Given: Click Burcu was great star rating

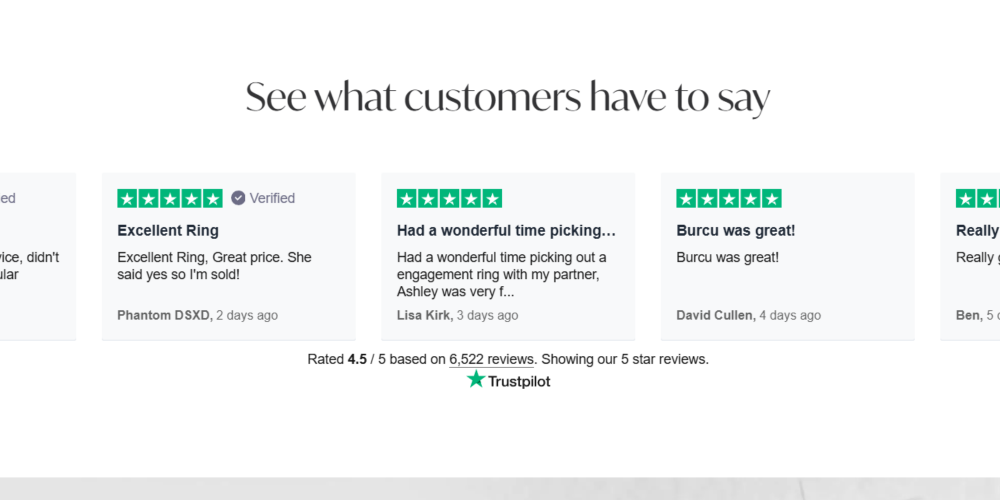Looking at the screenshot, I should (x=729, y=198).
